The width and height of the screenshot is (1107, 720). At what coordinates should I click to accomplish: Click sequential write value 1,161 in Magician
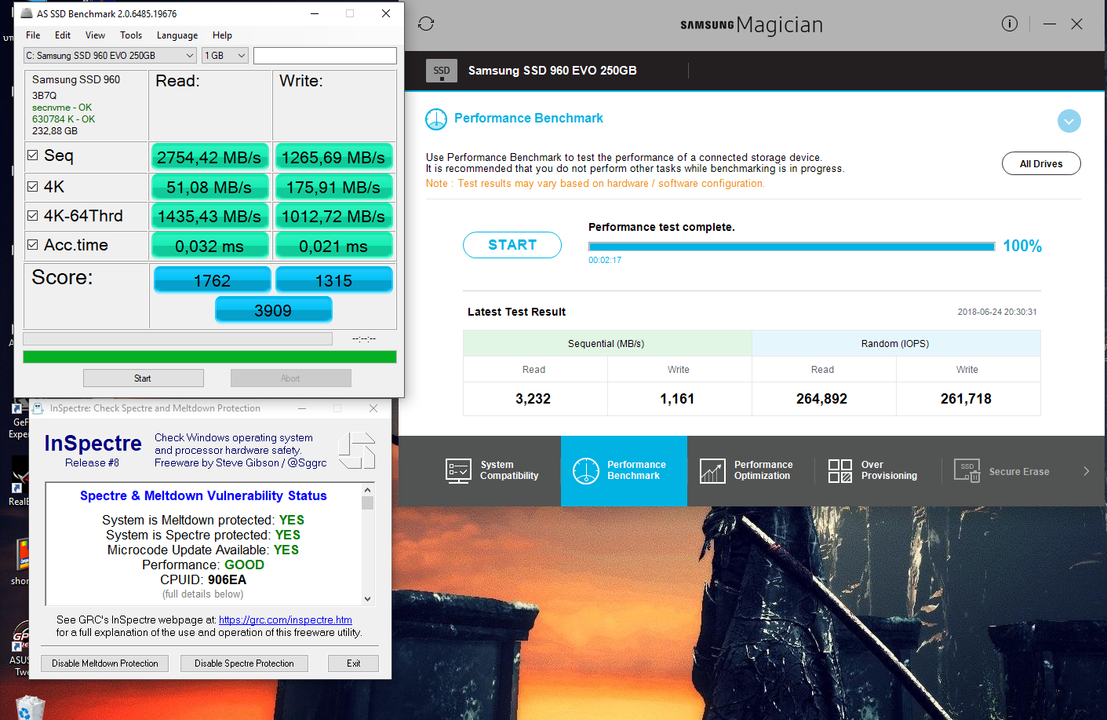pyautogui.click(x=677, y=399)
